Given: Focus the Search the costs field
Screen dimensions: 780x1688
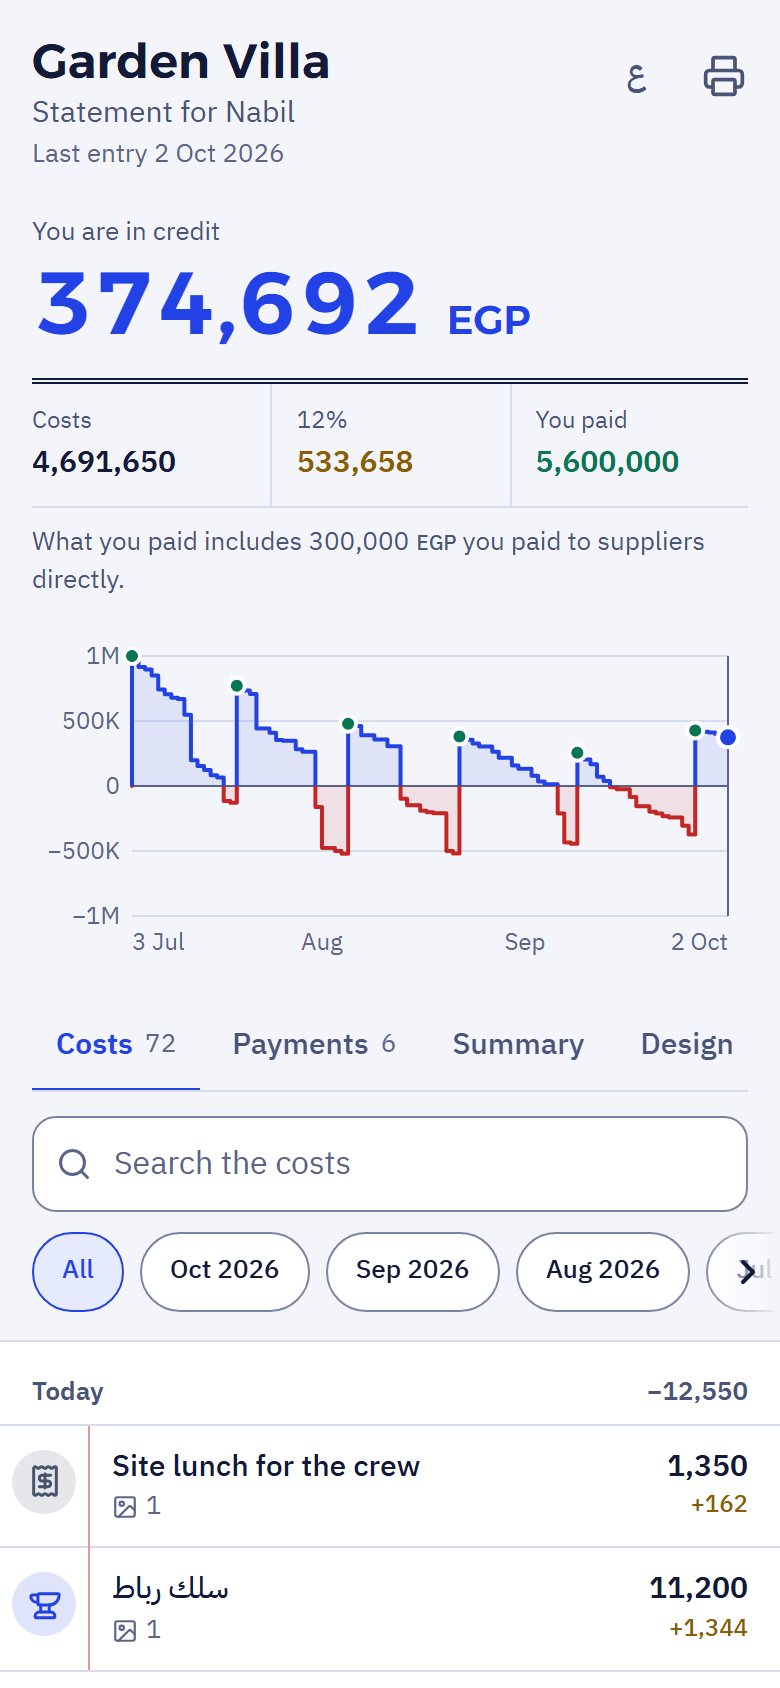Looking at the screenshot, I should click(x=390, y=1164).
